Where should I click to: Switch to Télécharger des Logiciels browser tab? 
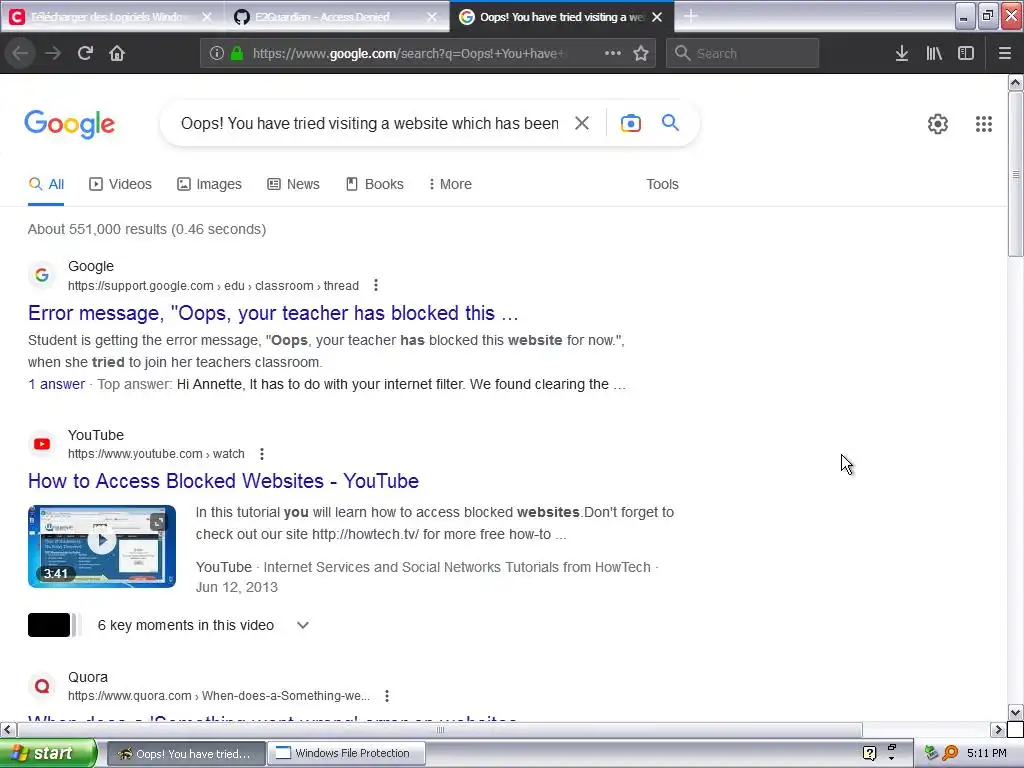104,17
